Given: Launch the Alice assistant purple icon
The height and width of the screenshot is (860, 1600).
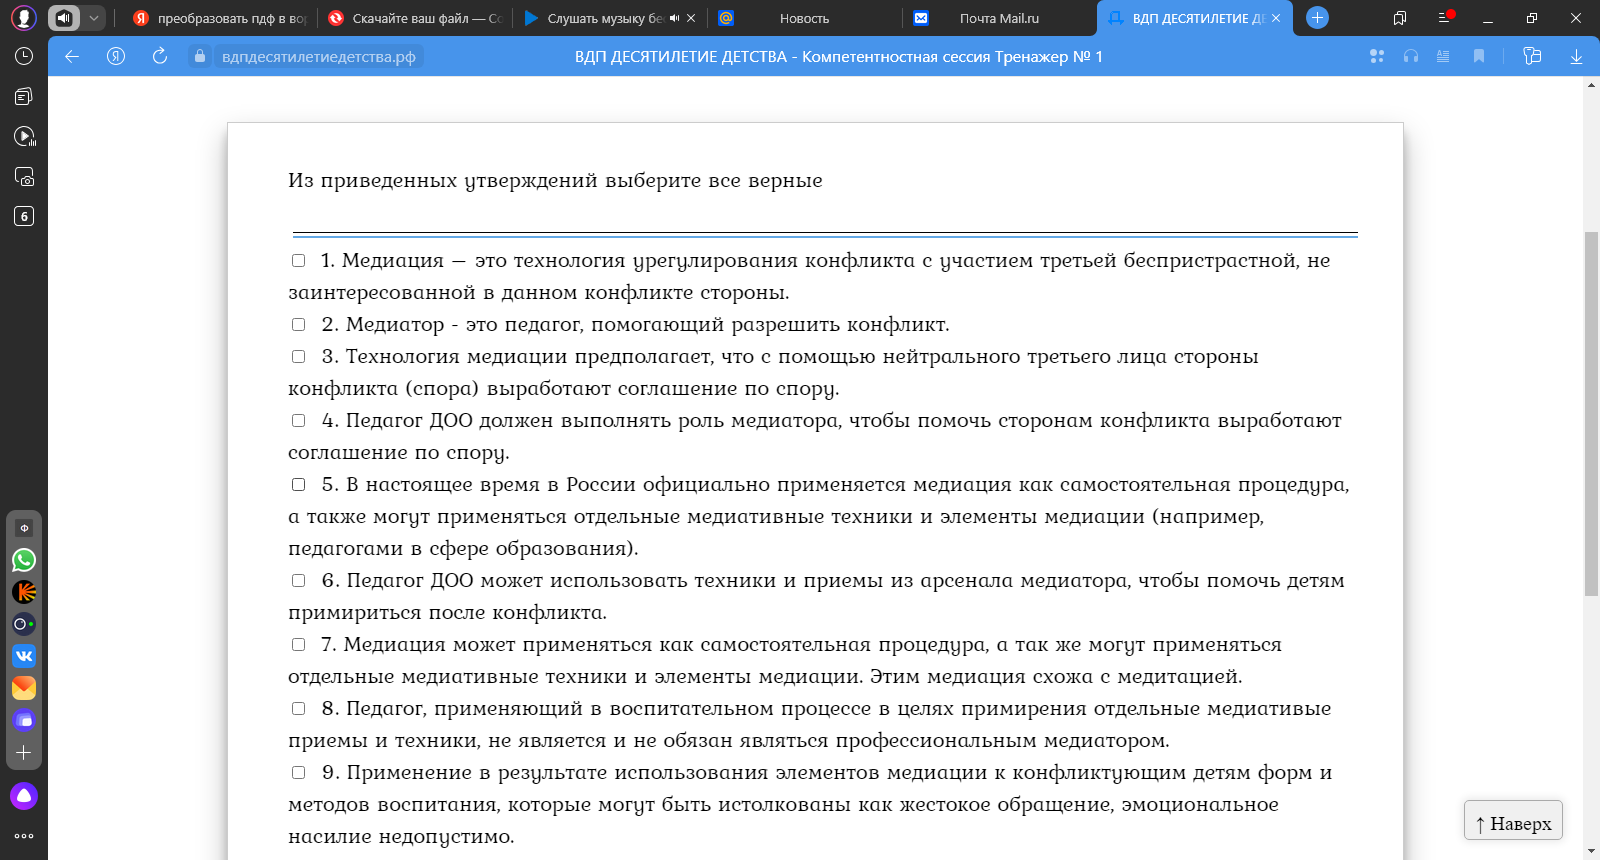Looking at the screenshot, I should point(24,796).
